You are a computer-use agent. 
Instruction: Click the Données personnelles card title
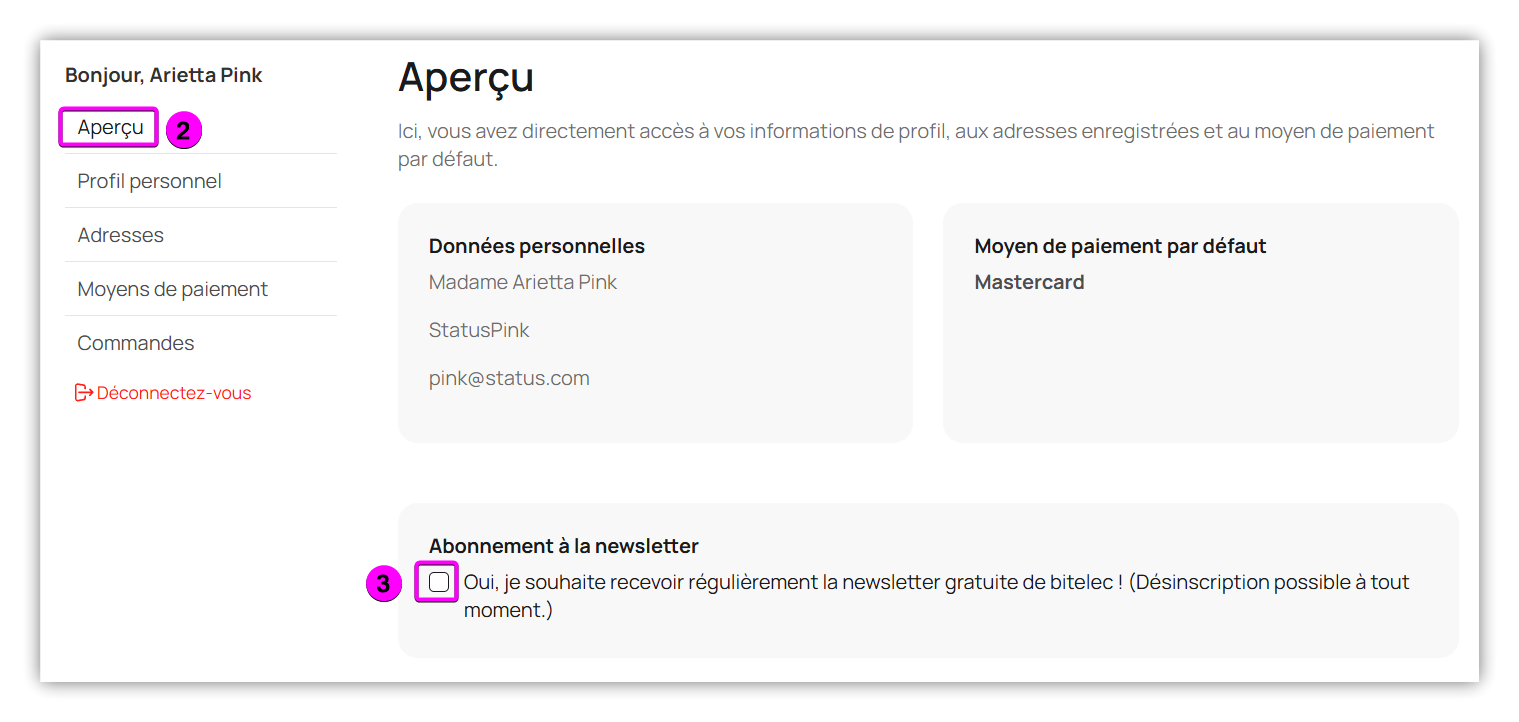(536, 246)
